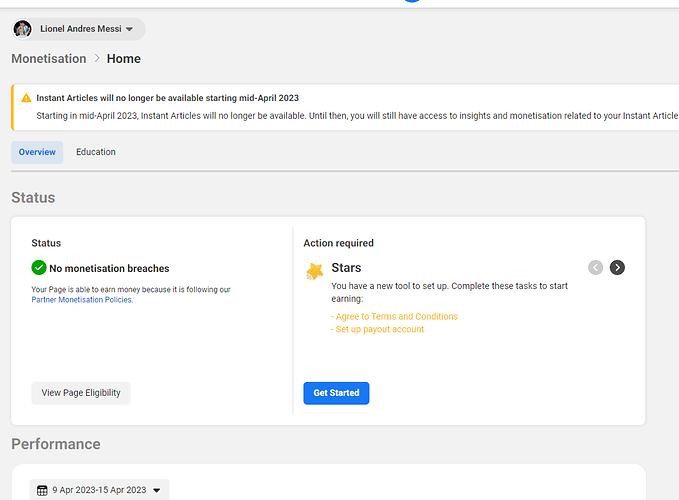Open the Partner Monetisation Policies link

pos(82,300)
